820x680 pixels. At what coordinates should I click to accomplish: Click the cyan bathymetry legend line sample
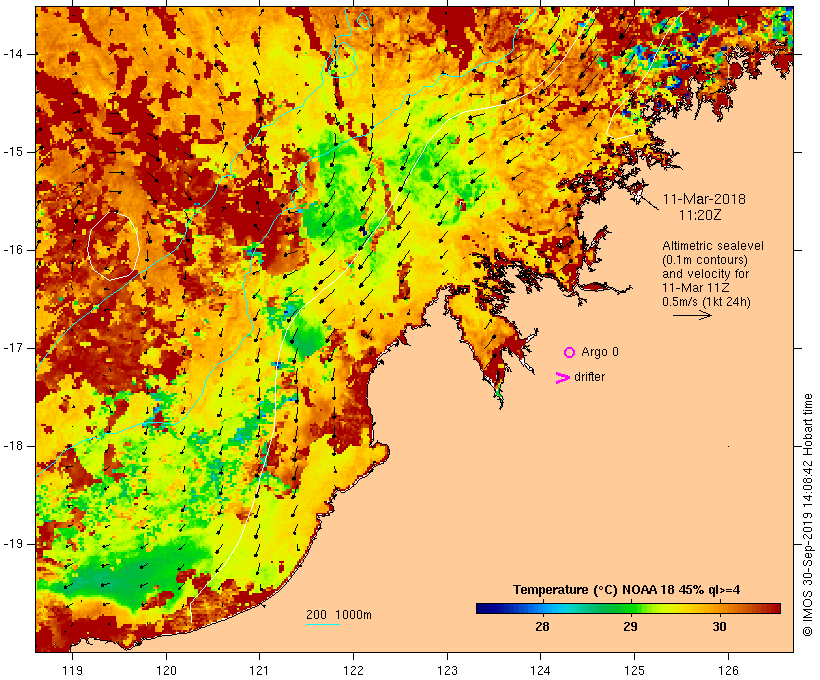(x=323, y=624)
